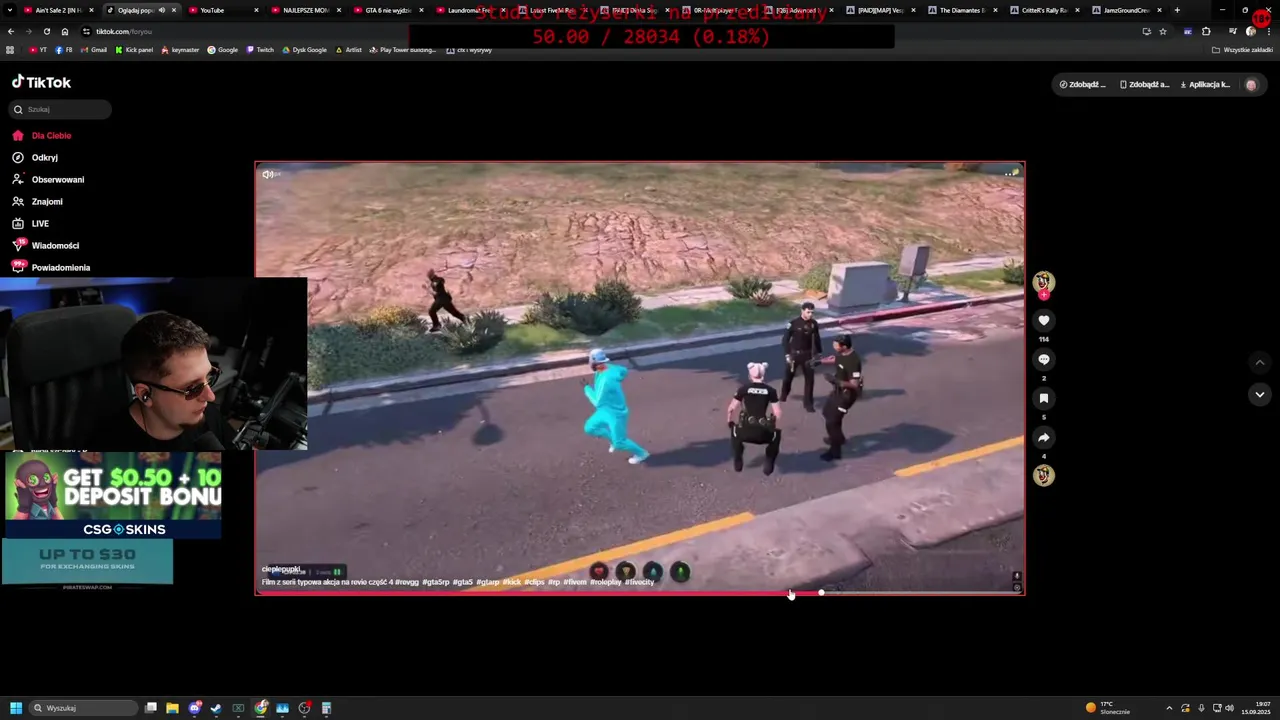
Task: Click the Wyszukaj taskbar search box
Action: click(x=85, y=708)
